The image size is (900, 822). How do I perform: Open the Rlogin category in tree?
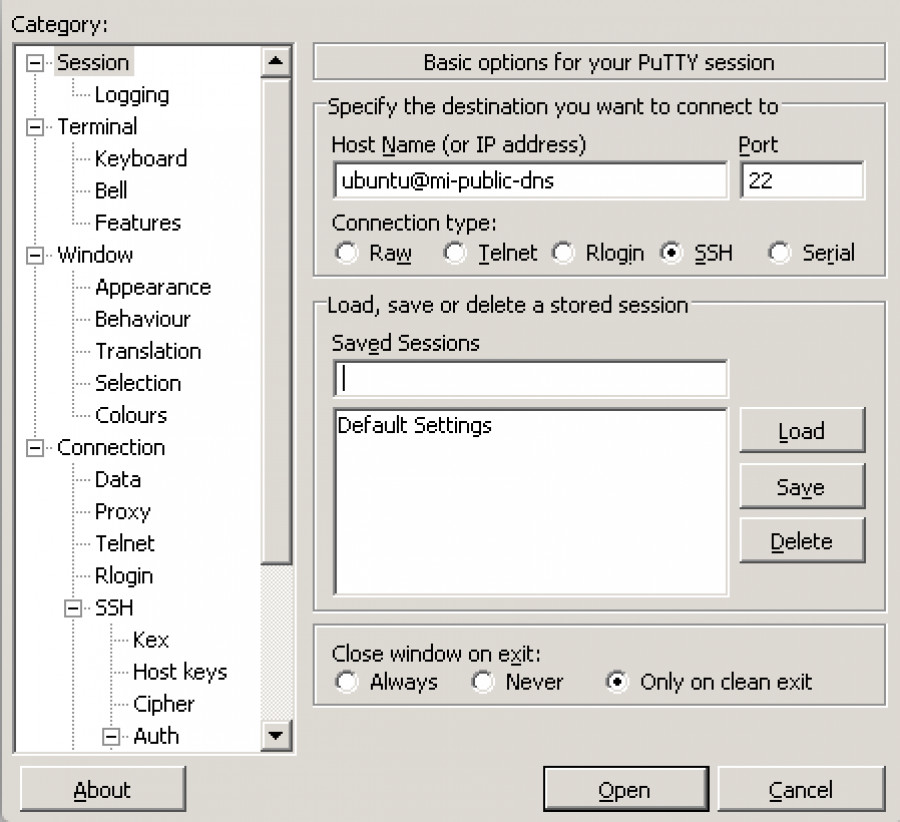tap(124, 576)
